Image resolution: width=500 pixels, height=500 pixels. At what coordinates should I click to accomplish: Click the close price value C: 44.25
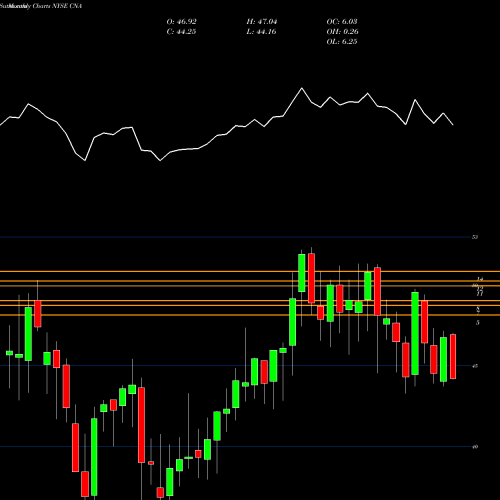[x=181, y=32]
